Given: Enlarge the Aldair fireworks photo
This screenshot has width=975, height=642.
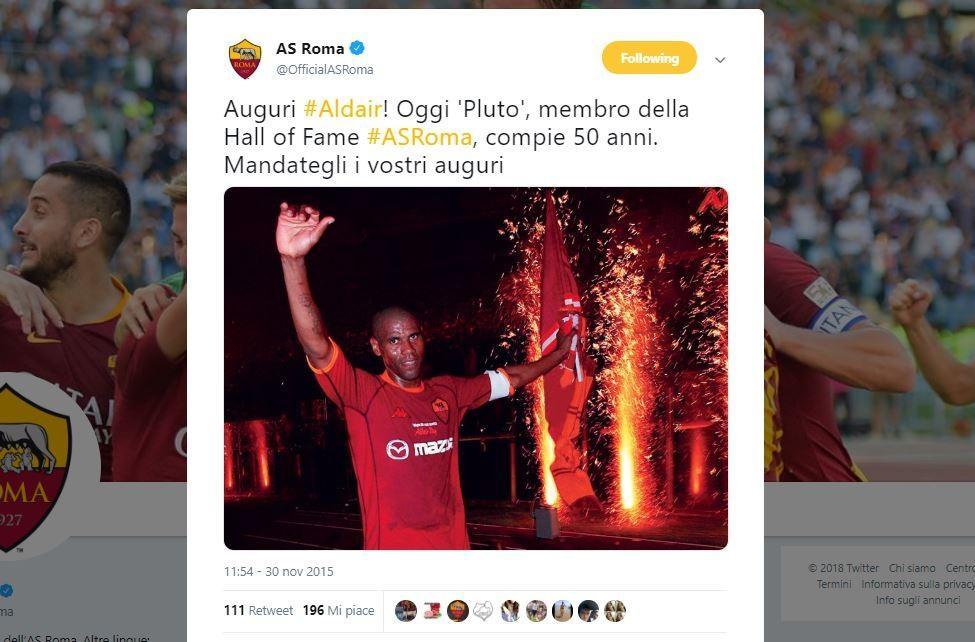Looking at the screenshot, I should [476, 368].
